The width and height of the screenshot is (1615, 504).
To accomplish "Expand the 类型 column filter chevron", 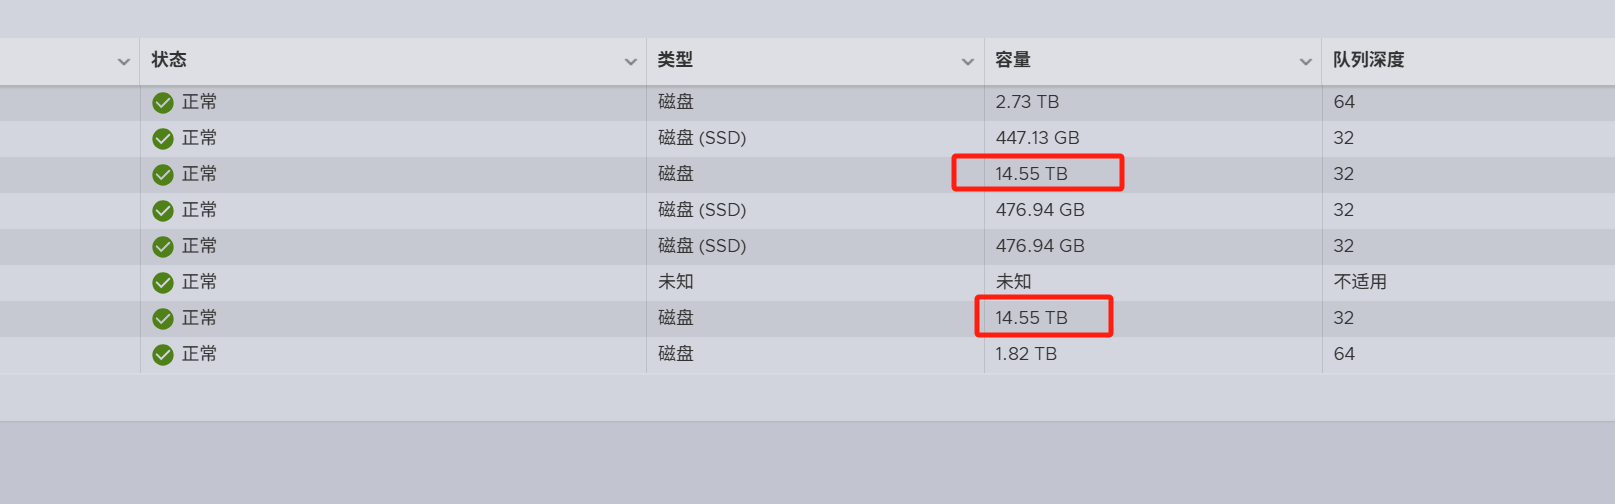I will 967,62.
